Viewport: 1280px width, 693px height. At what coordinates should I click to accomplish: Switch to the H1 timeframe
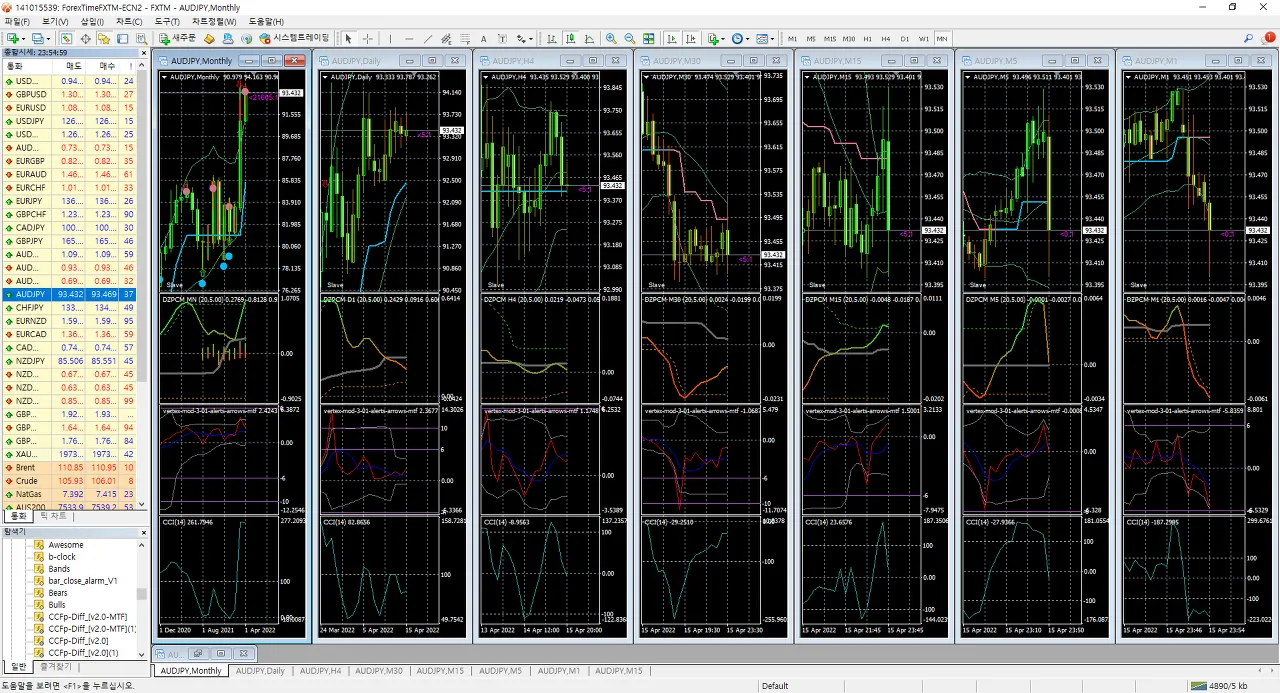pos(867,38)
